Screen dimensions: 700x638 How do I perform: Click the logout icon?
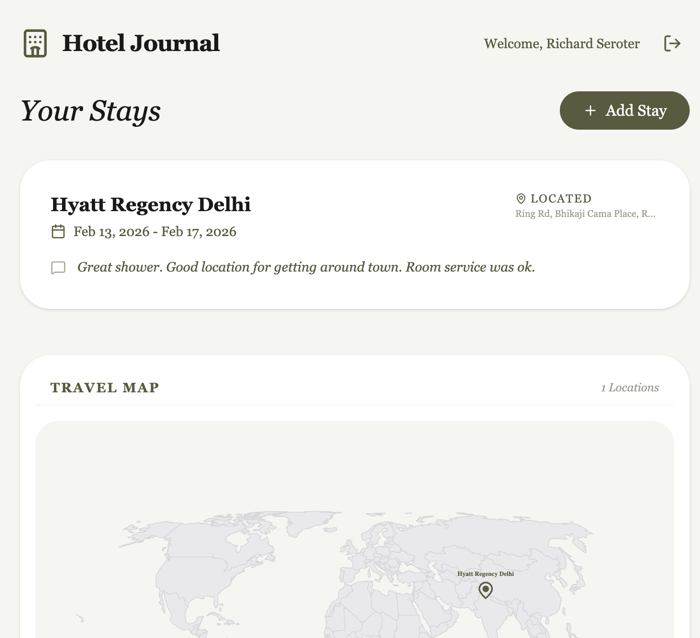[672, 43]
